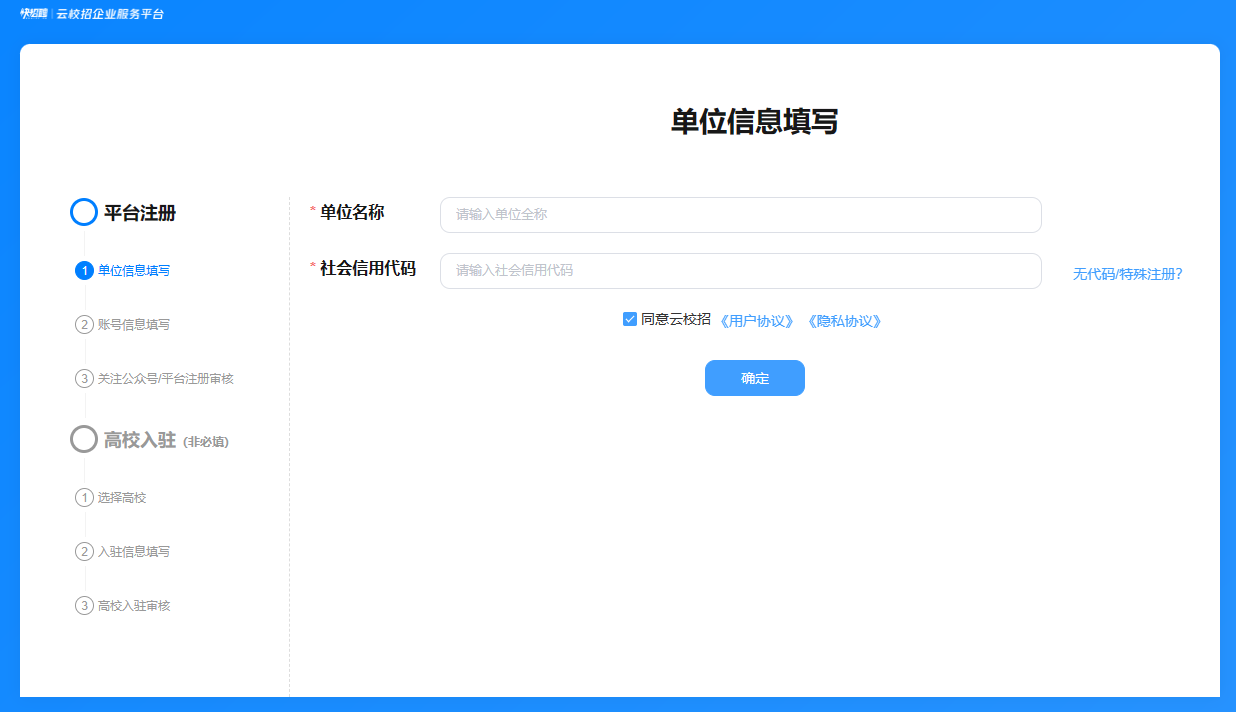Click step 3 icon beside 关注公众号/平台注册审核
This screenshot has width=1236, height=712.
[x=84, y=378]
